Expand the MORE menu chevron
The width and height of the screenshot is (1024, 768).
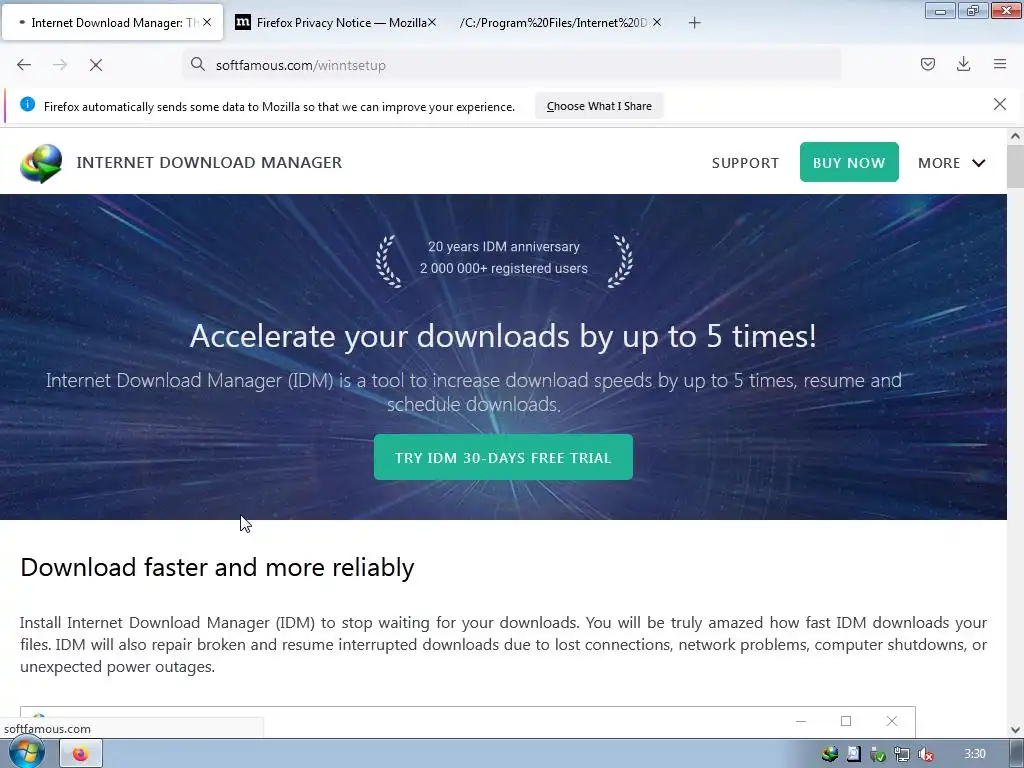pos(978,163)
